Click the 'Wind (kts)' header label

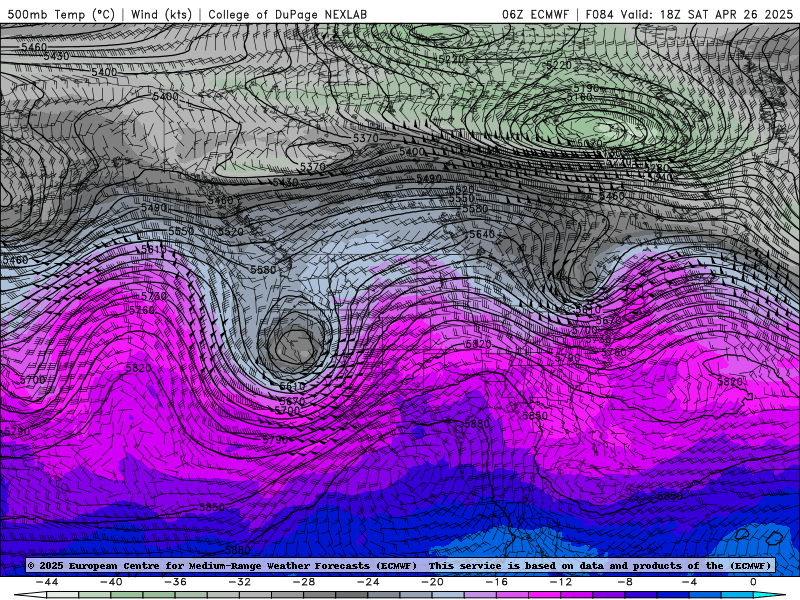coord(161,14)
